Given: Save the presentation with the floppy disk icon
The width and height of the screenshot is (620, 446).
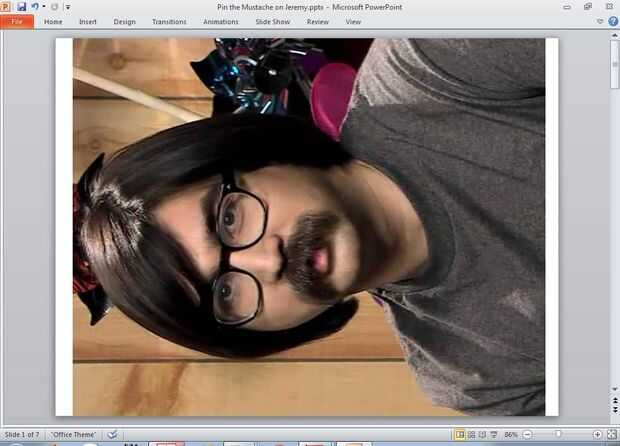Looking at the screenshot, I should click(21, 6).
